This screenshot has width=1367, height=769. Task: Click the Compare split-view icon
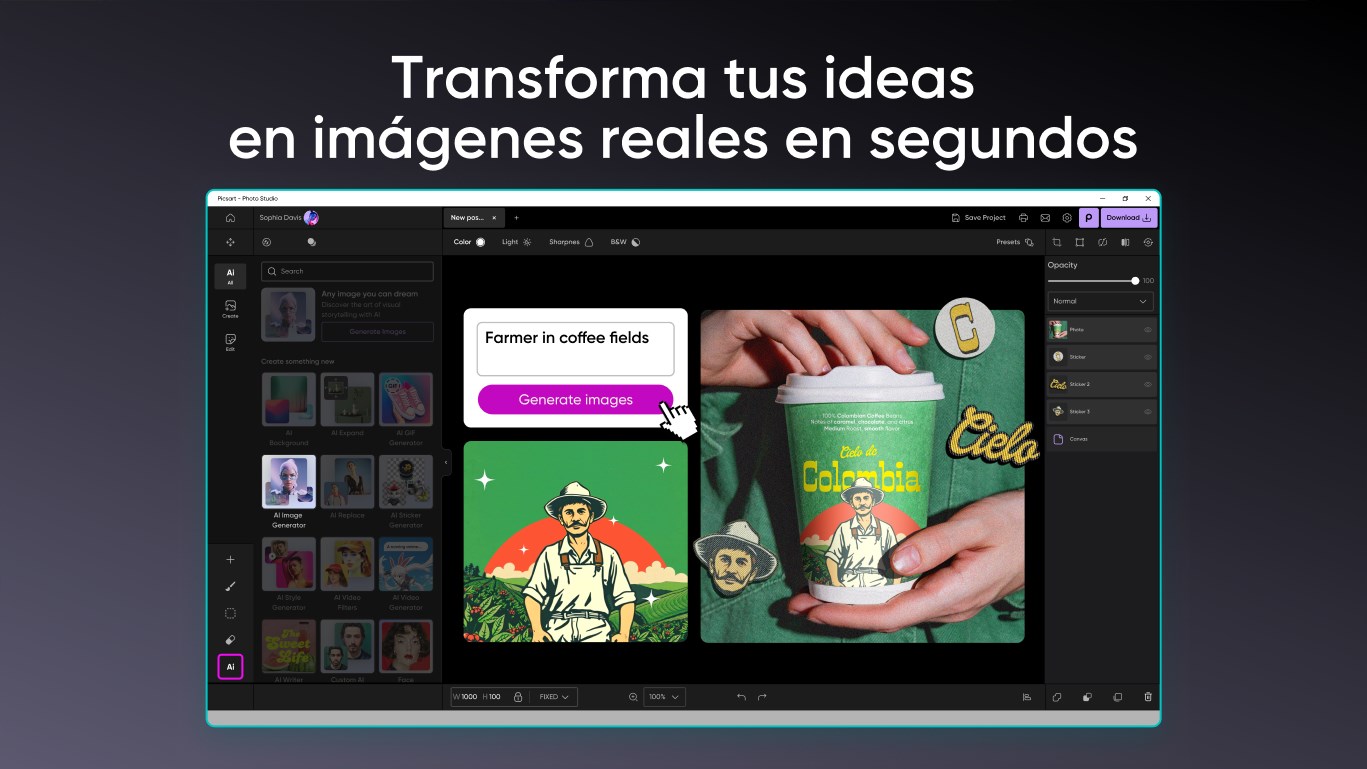click(1125, 242)
